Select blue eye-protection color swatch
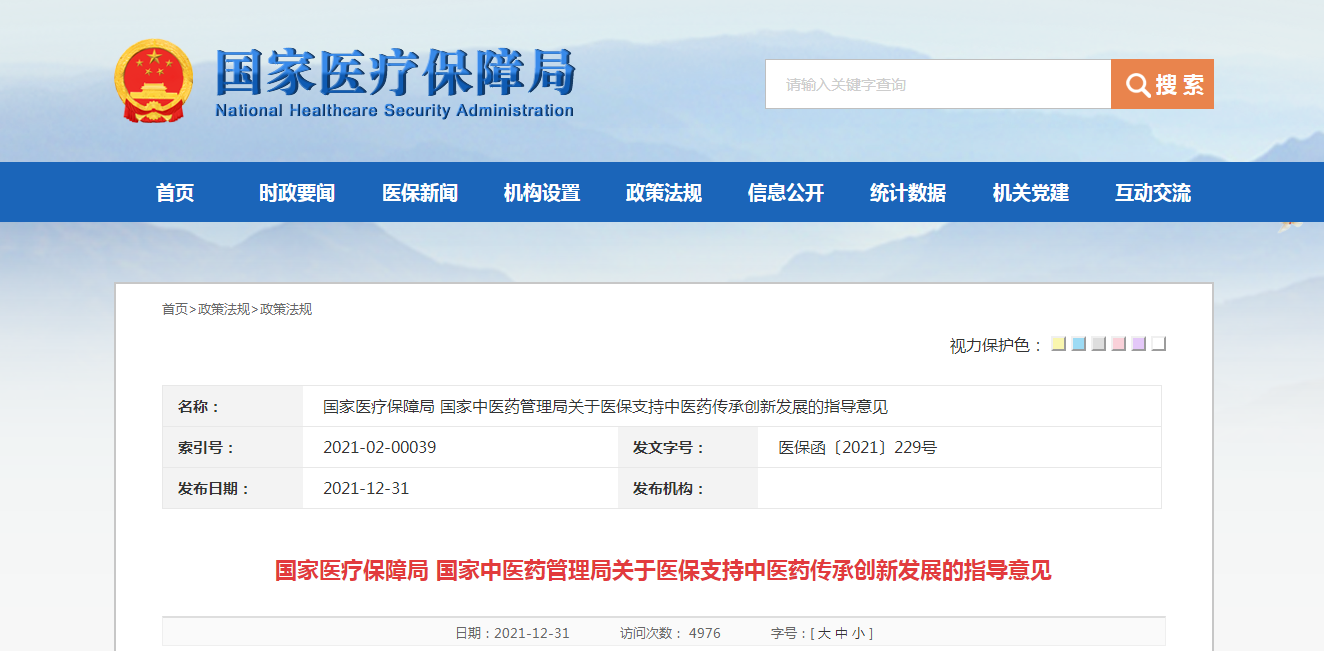 click(1079, 344)
